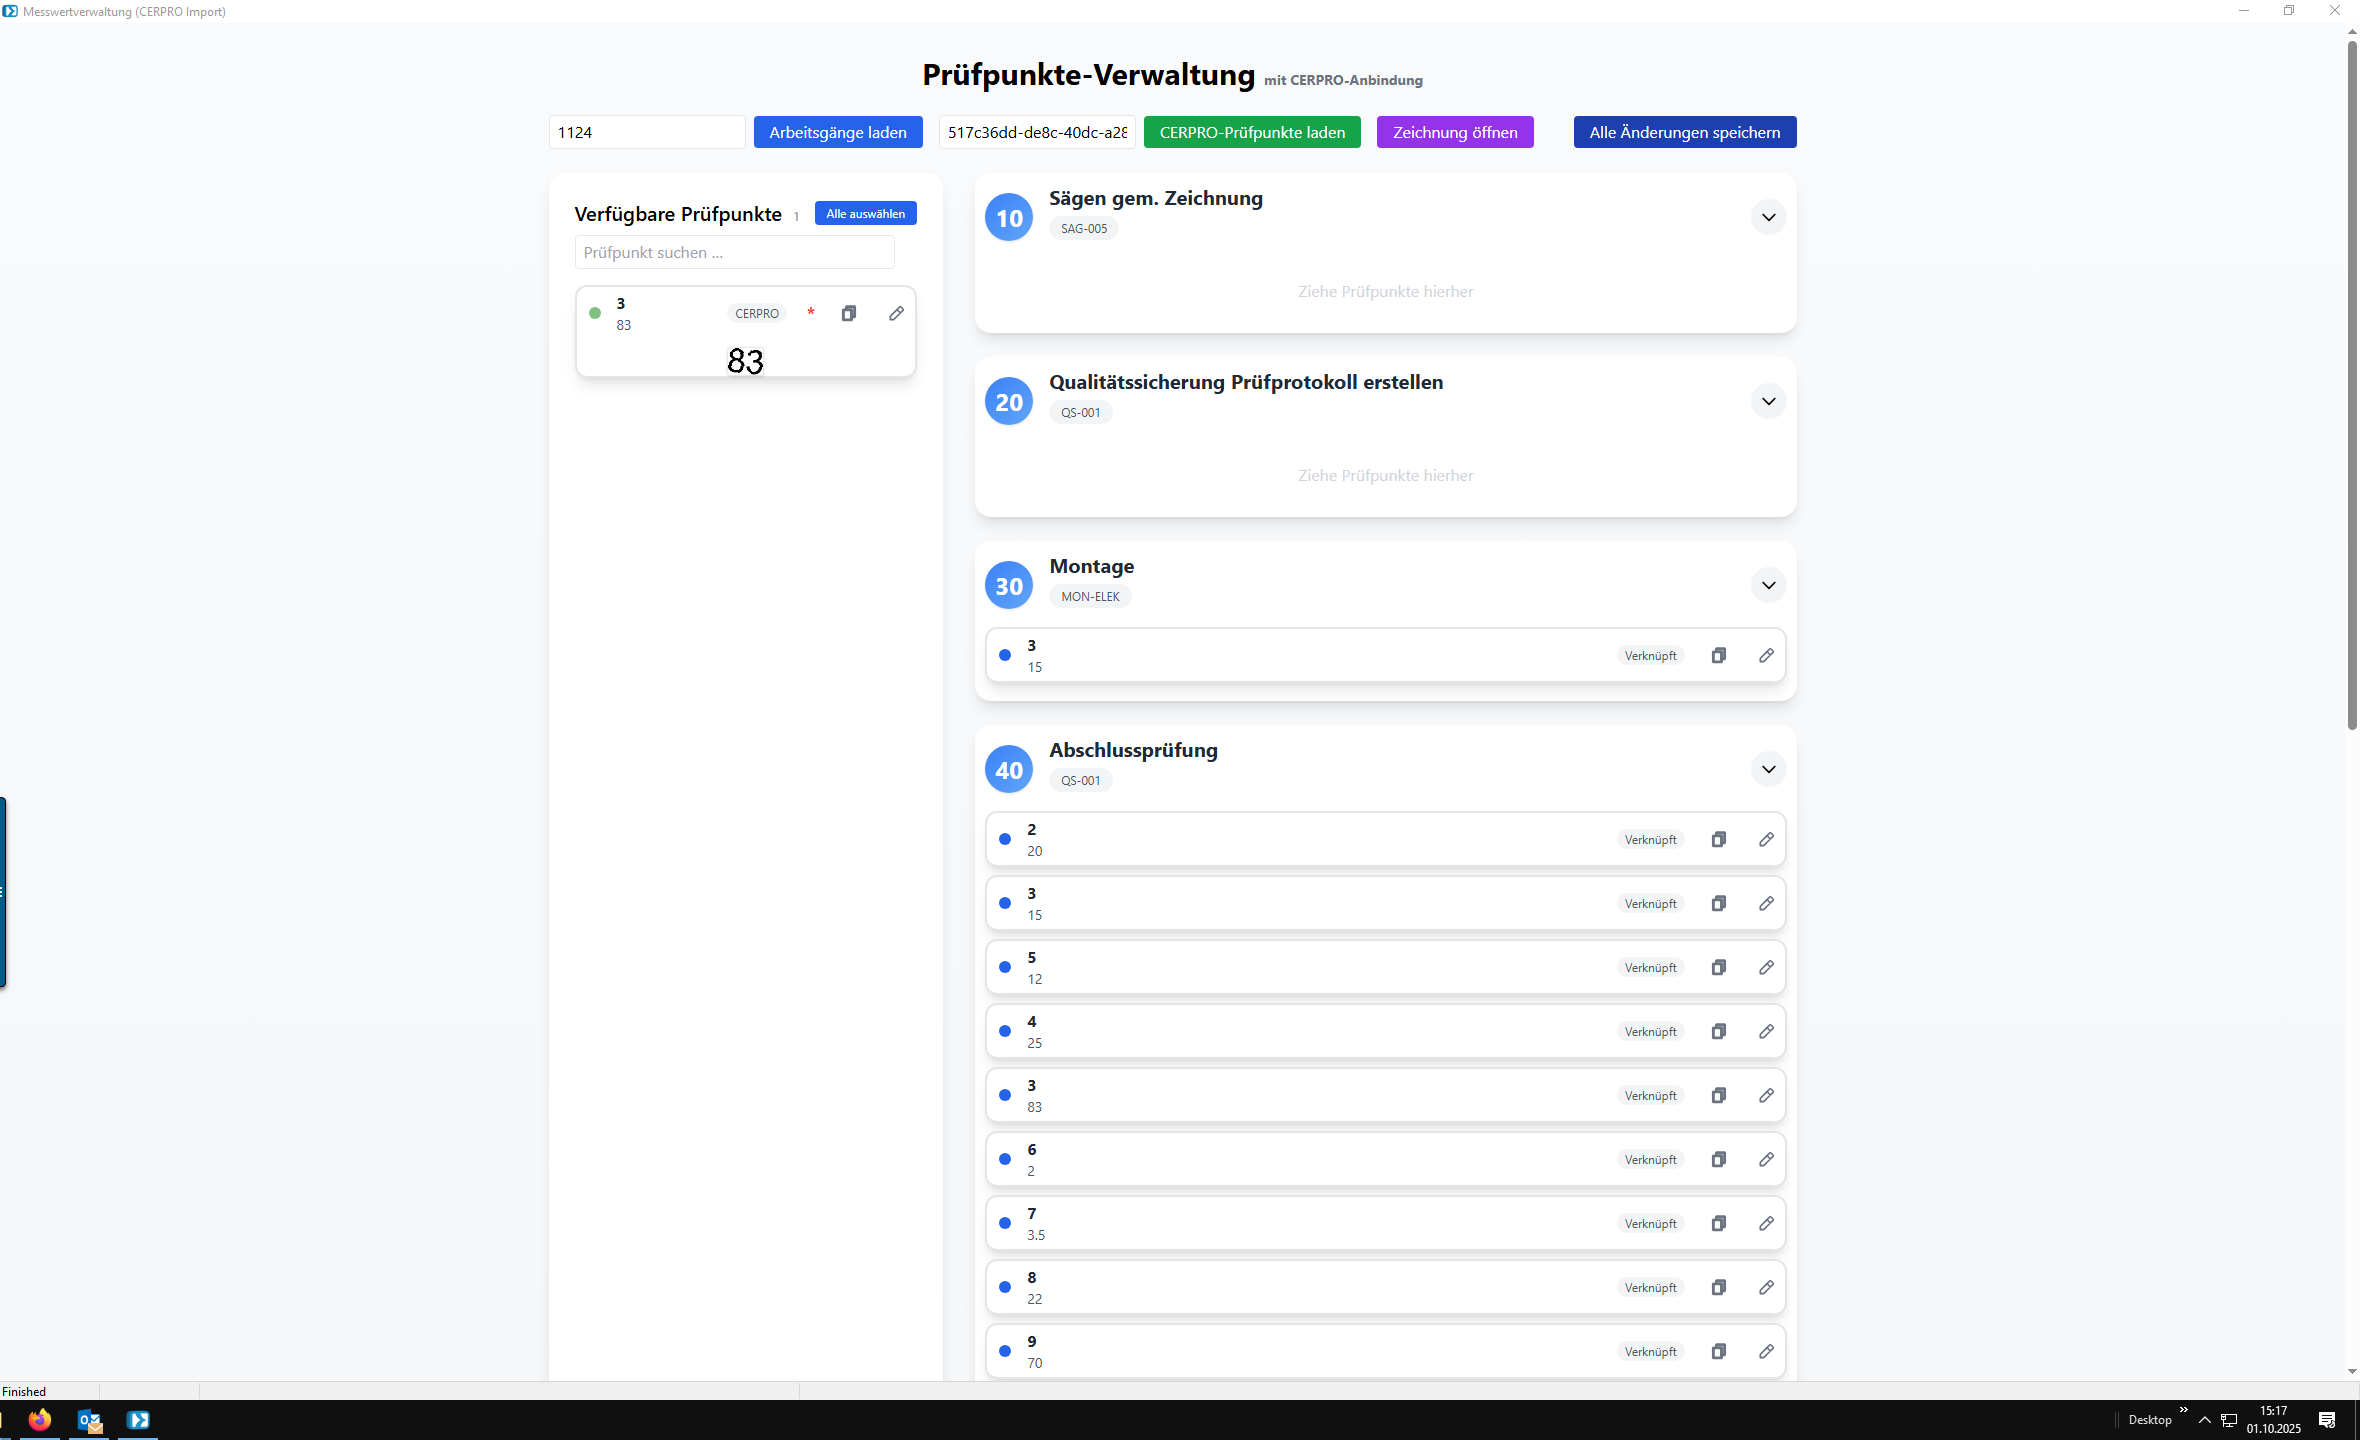This screenshot has width=2360, height=1440.
Task: Focus the Prüfpunkt suchen search field
Action: 734,252
